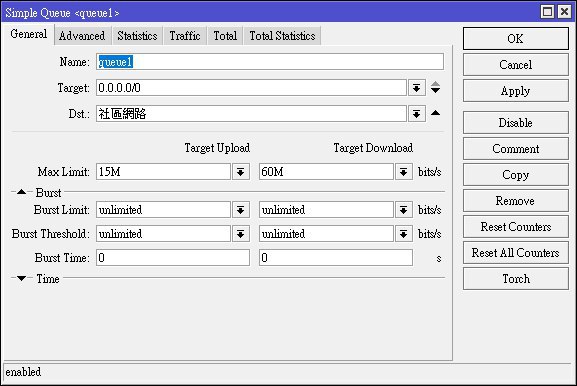Click Burst Time download field
The image size is (577, 386).
(336, 258)
